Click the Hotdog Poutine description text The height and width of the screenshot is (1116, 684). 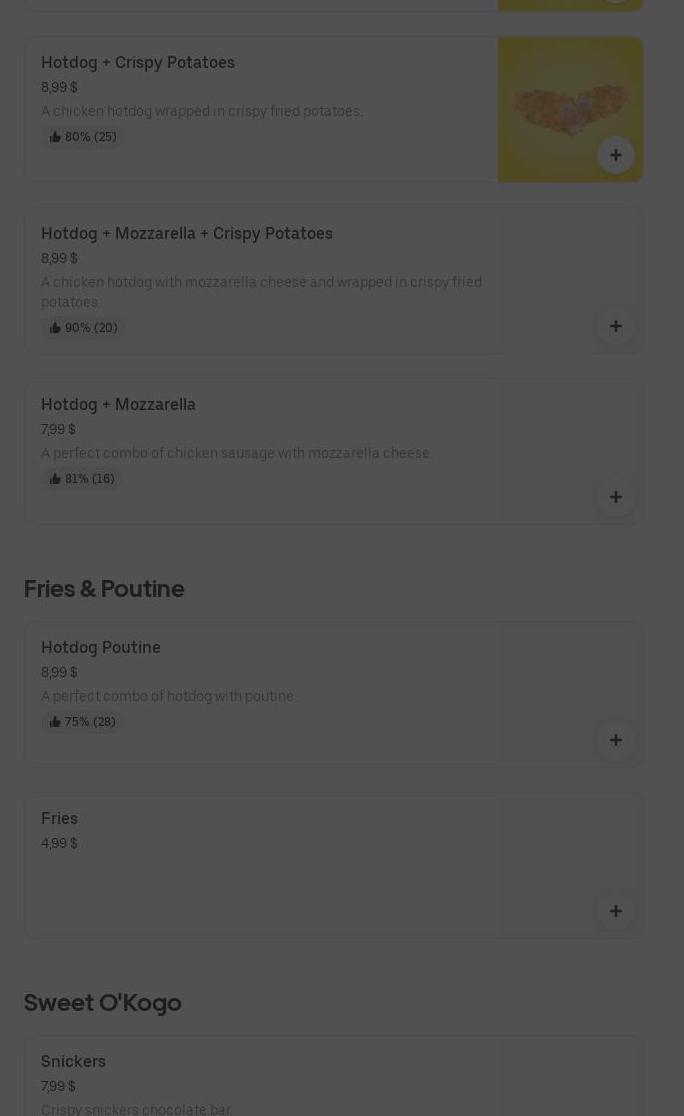[168, 696]
